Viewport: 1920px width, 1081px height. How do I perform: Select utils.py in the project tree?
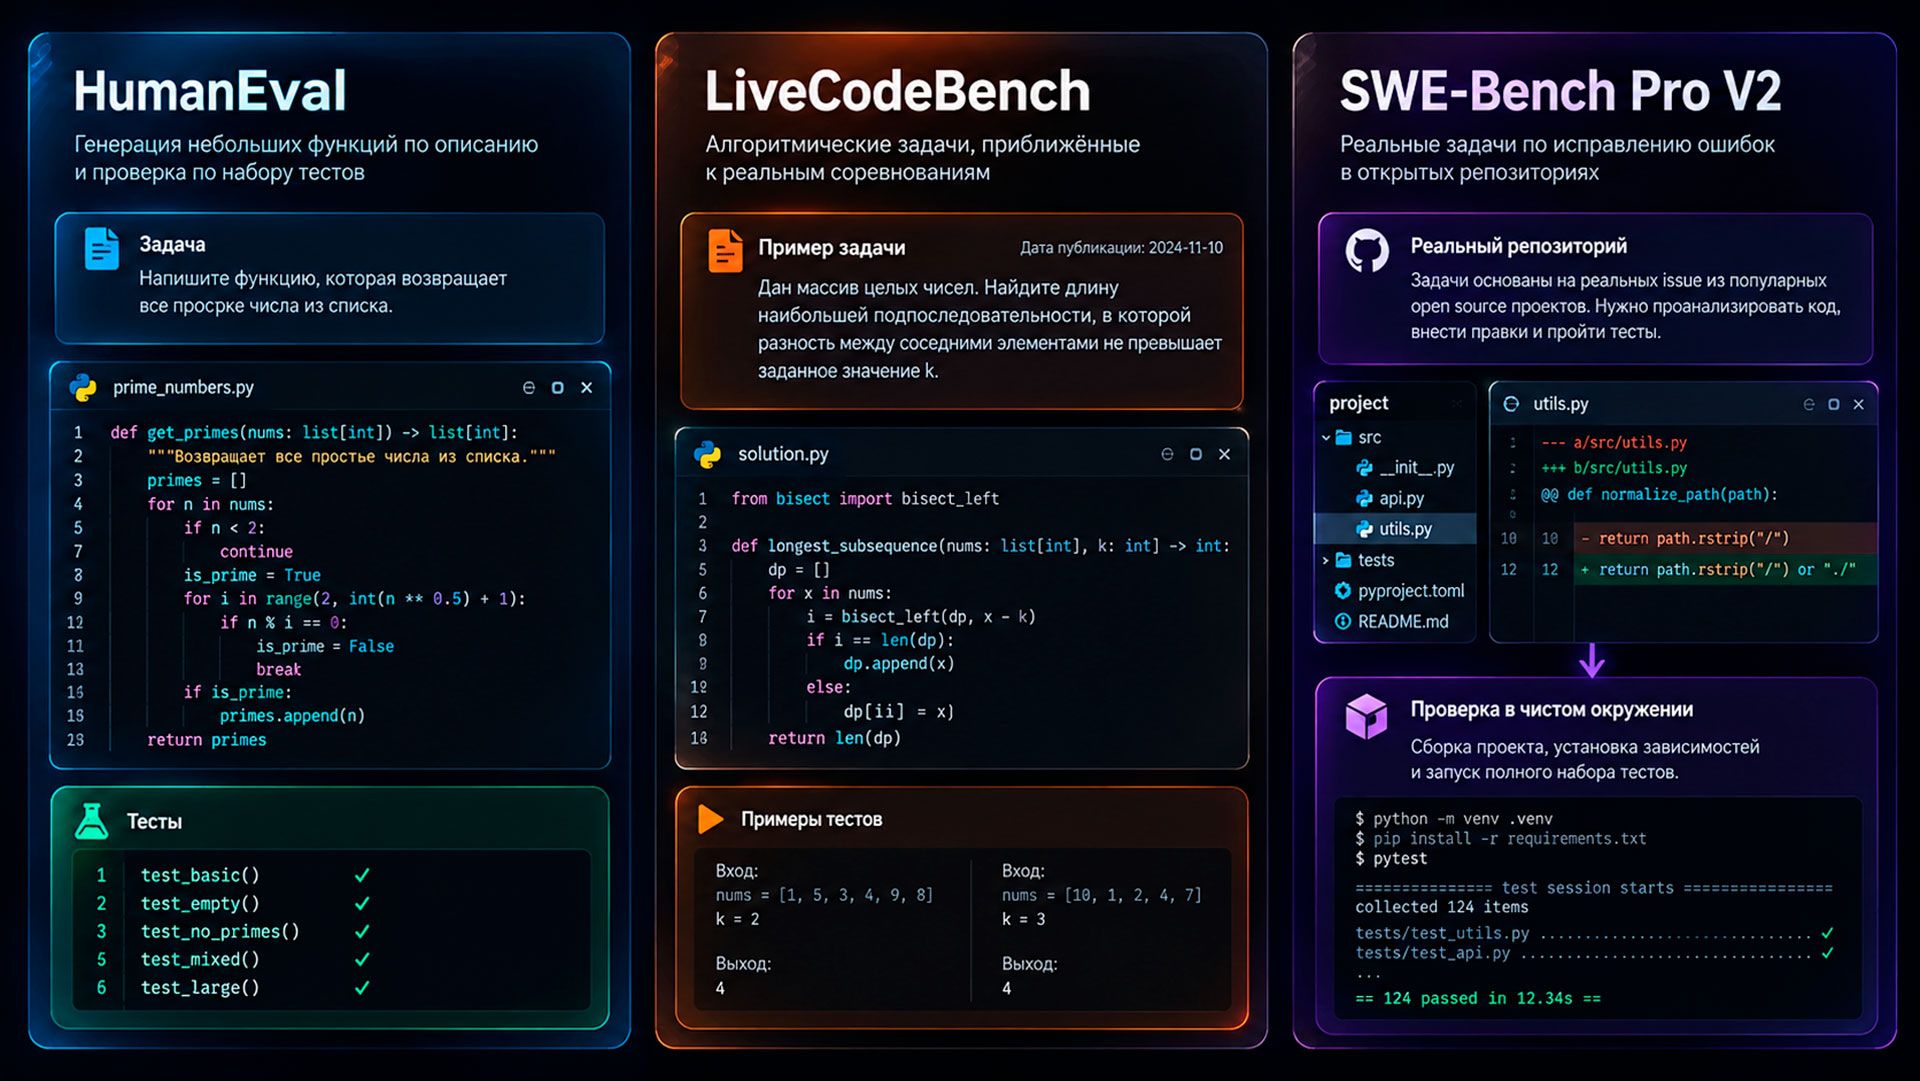[1395, 529]
